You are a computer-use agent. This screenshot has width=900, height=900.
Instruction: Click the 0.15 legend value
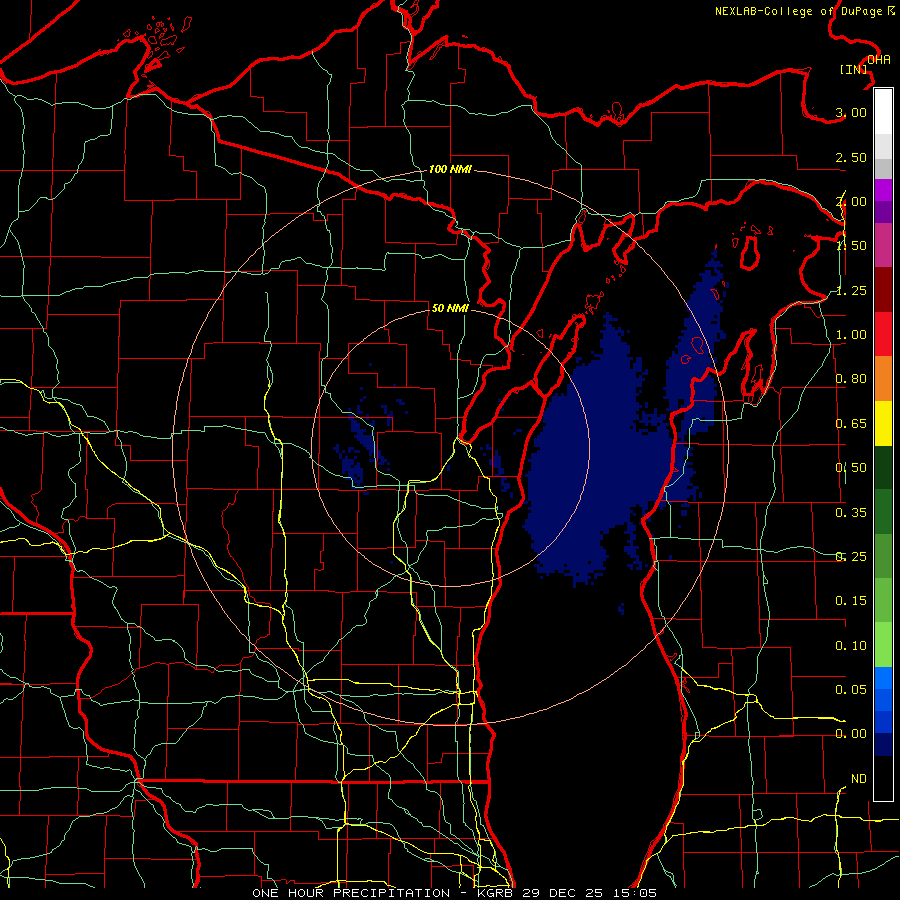(851, 601)
